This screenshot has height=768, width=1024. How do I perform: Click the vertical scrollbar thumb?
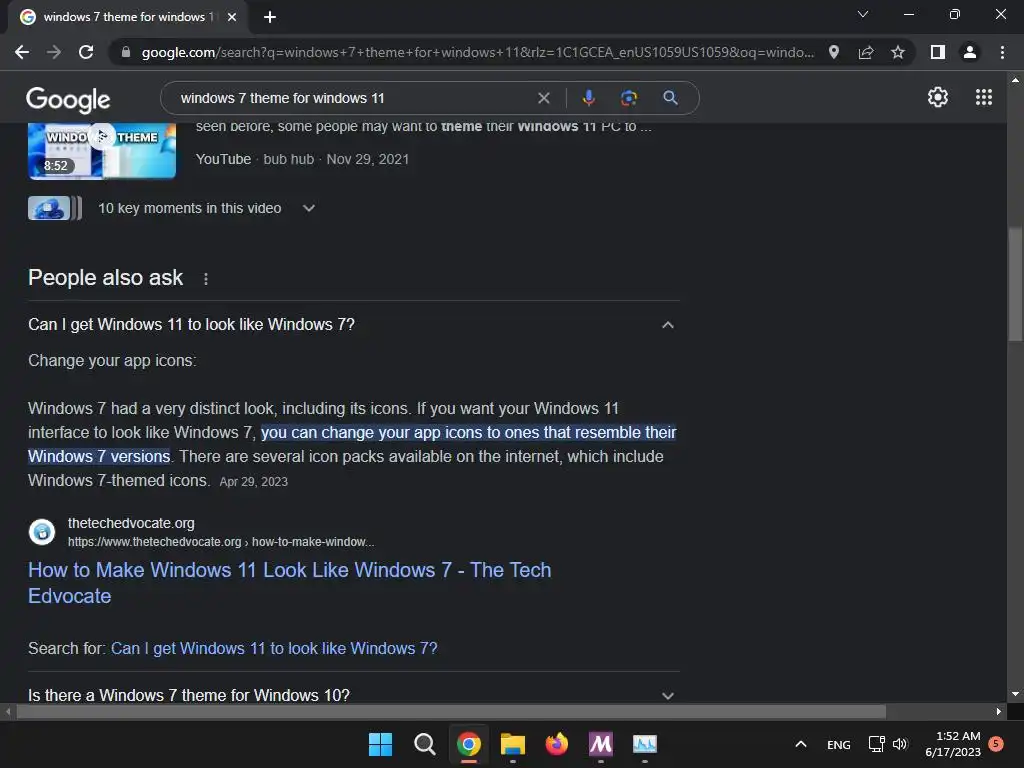[1015, 284]
